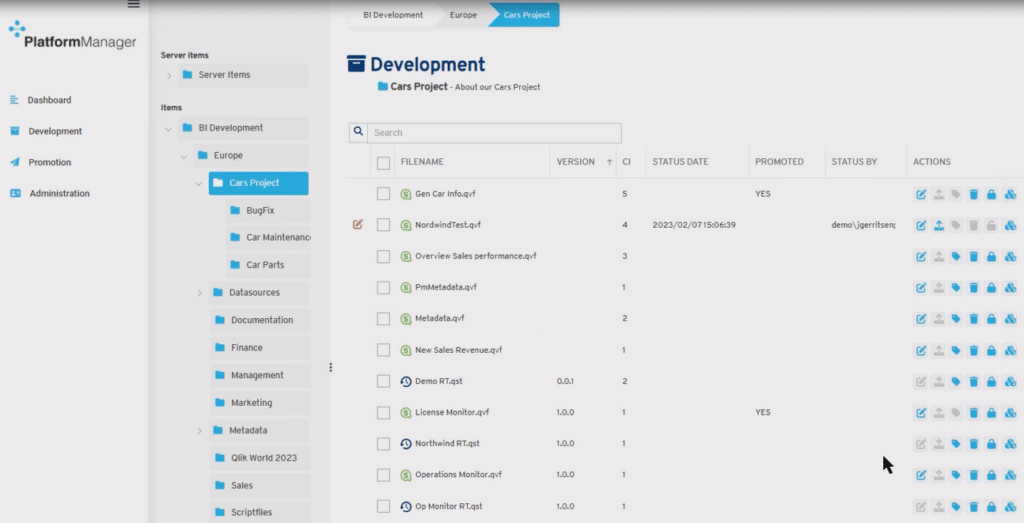
Task: Check the box for License Monitor.qvf
Action: pos(383,412)
